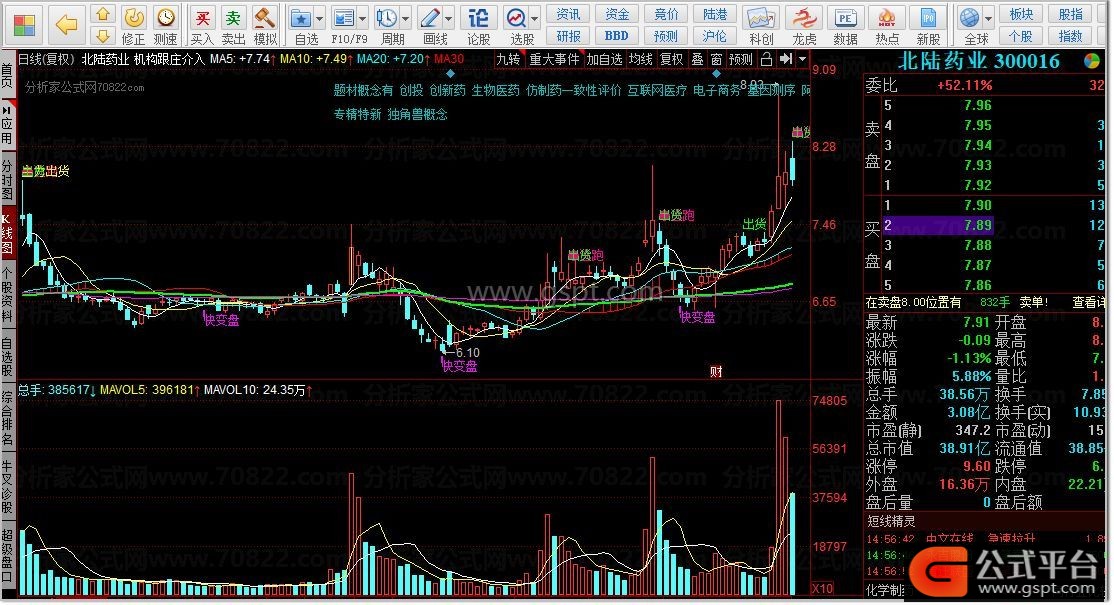
Task: Switch to the 自选股 sidebar tab
Action: [x=7, y=356]
